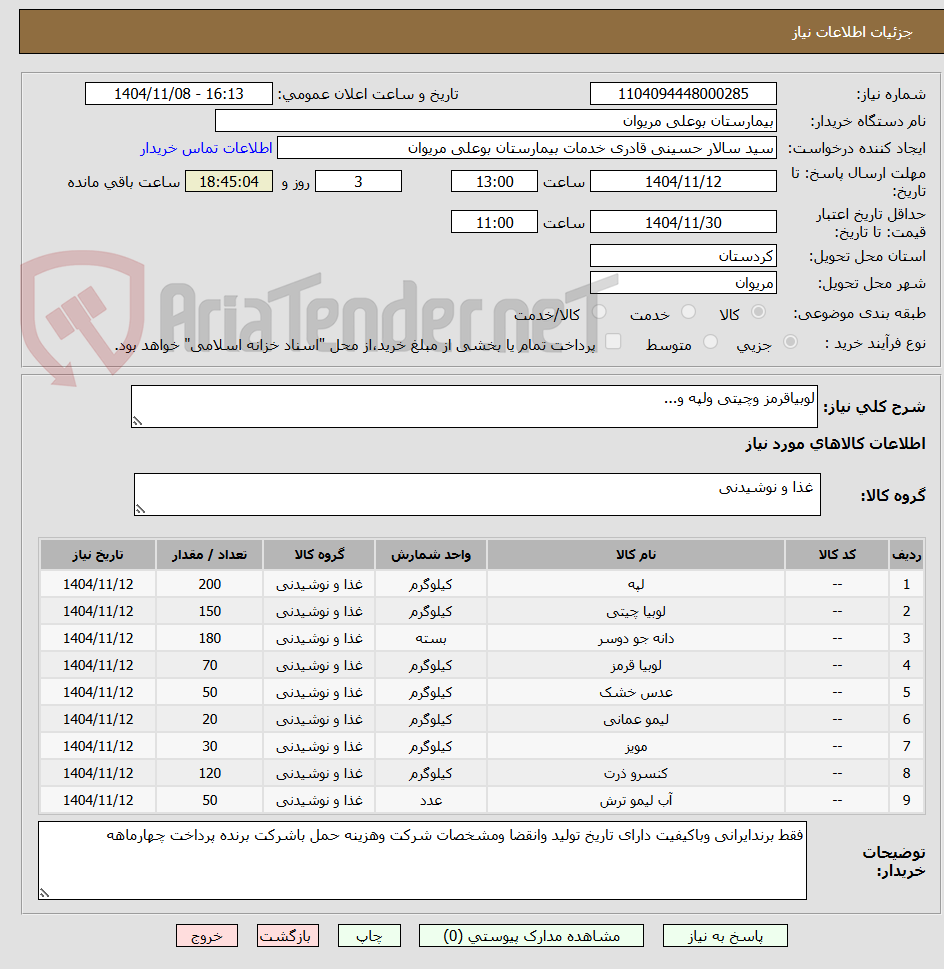Click quantity 70 in لوبیا قرمز row

point(209,666)
